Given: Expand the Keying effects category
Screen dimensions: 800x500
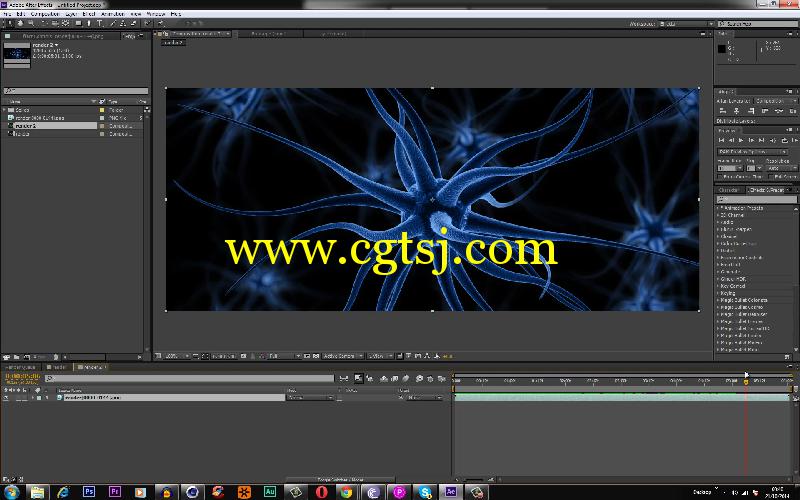Looking at the screenshot, I should click(718, 293).
